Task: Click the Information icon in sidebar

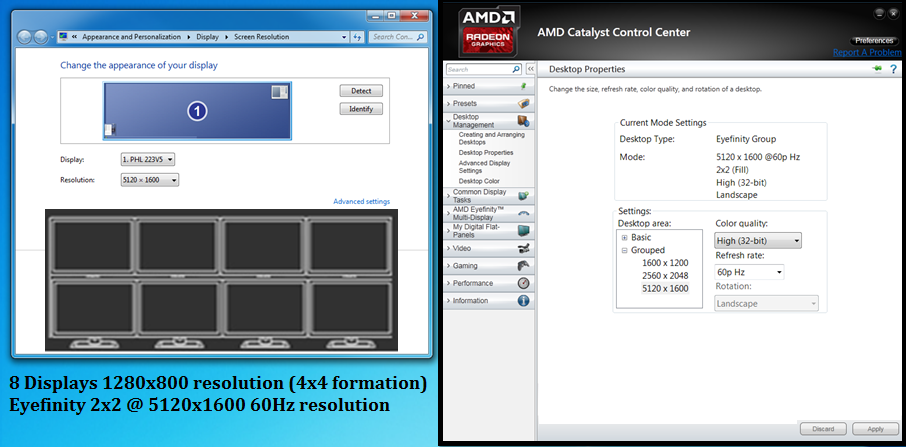Action: click(523, 300)
